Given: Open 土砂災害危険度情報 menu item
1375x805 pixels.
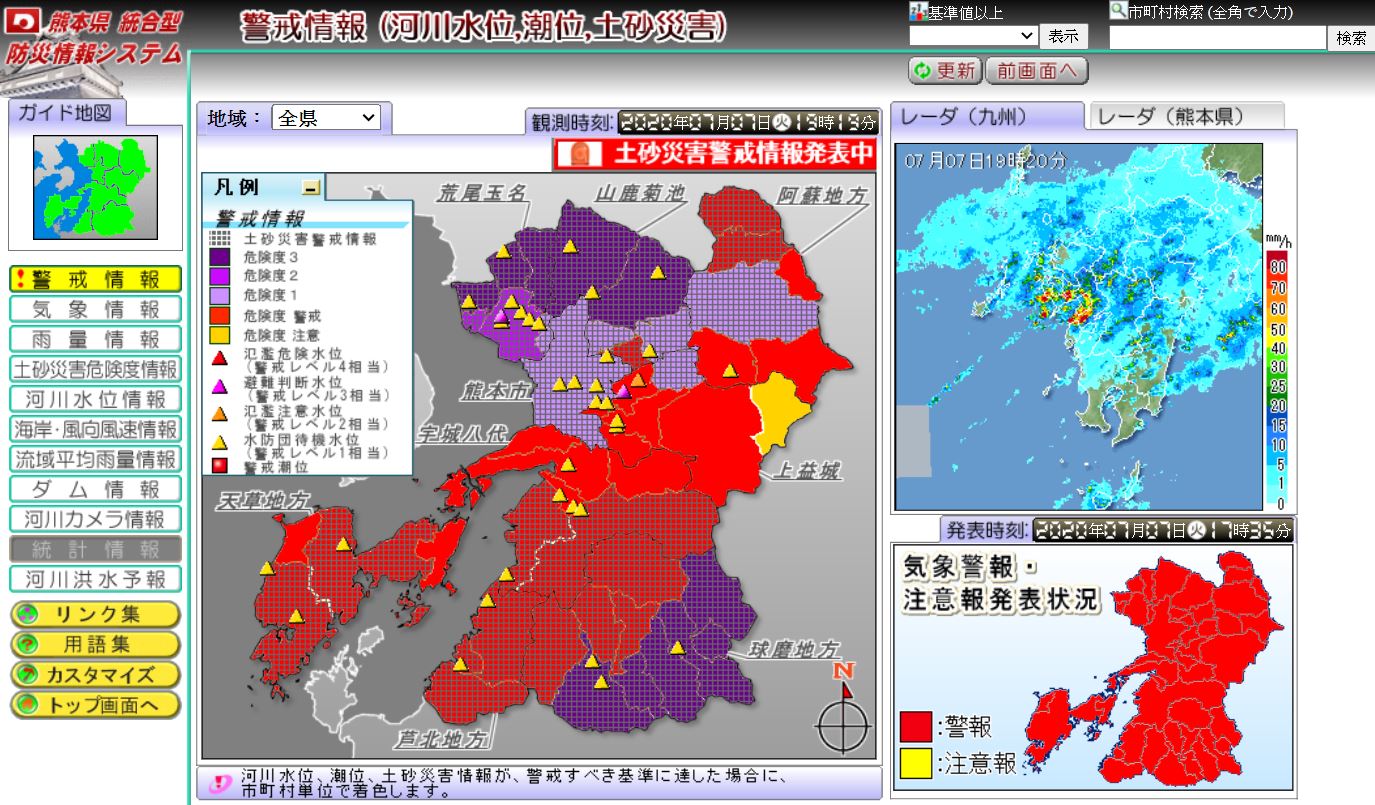Looking at the screenshot, I should tap(95, 369).
